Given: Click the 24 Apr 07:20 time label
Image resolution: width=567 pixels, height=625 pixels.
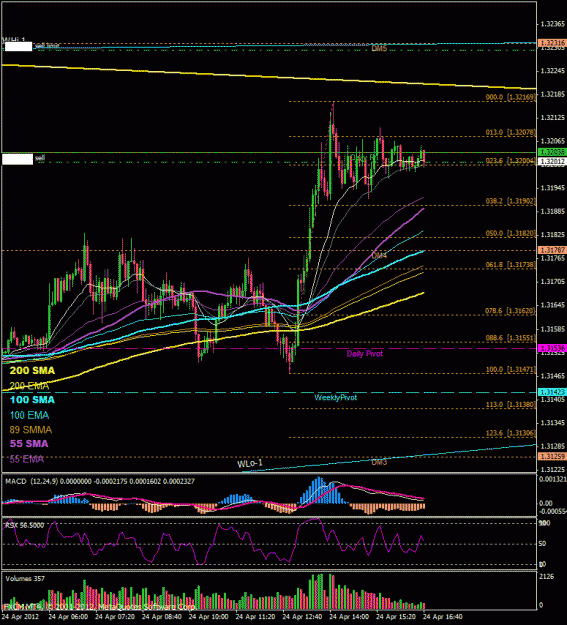Looking at the screenshot, I should 115,617.
